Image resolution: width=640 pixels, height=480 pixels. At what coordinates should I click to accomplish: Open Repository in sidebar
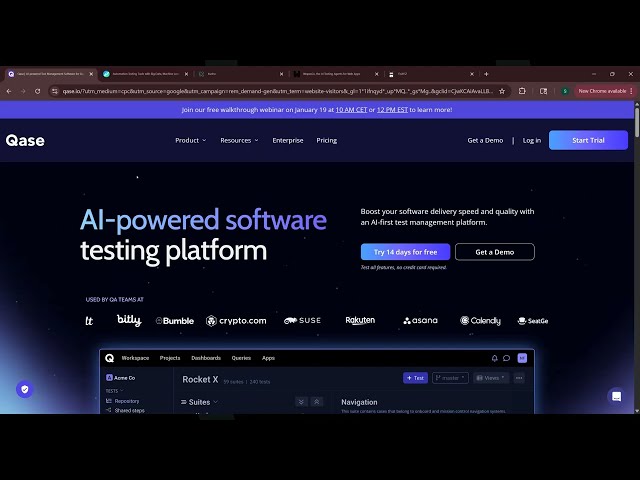(x=122, y=401)
